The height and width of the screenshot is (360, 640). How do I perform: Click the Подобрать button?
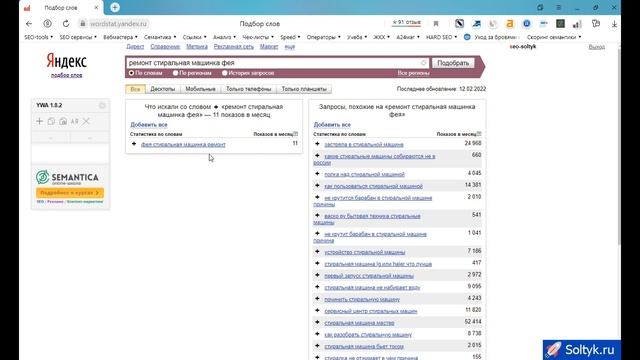pyautogui.click(x=453, y=63)
